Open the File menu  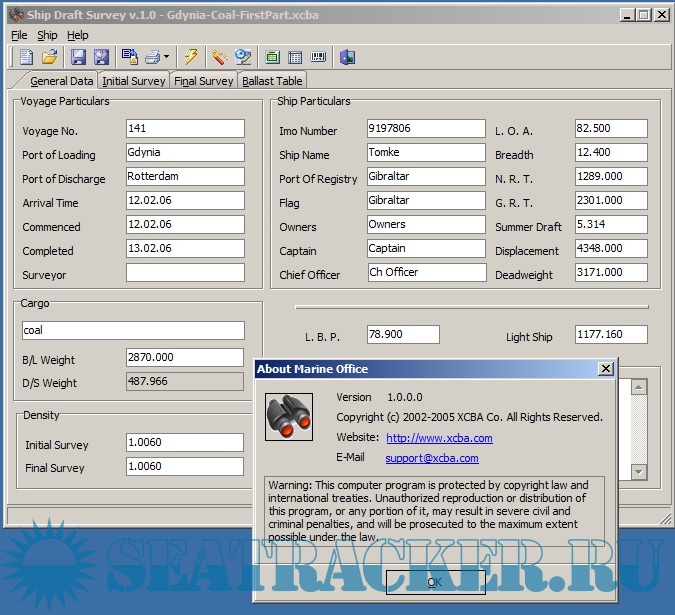point(19,35)
